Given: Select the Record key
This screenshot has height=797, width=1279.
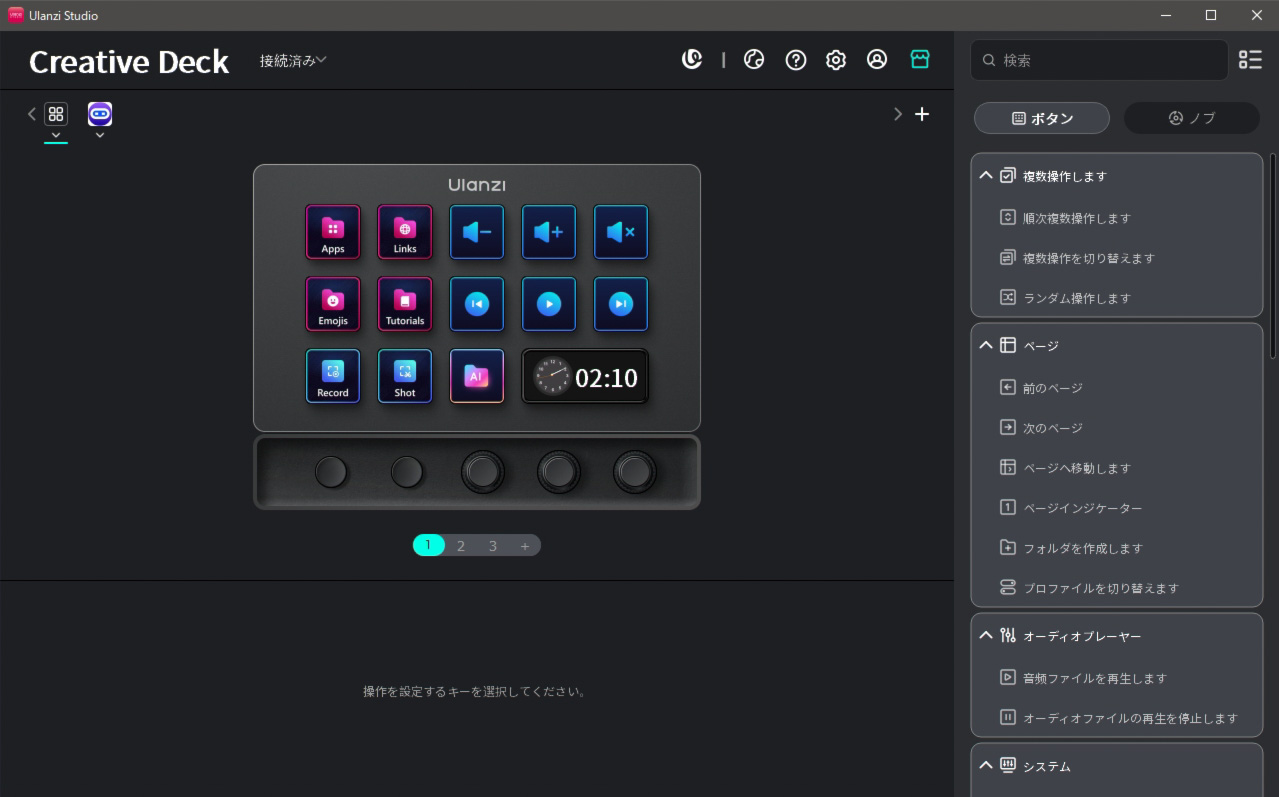Looking at the screenshot, I should pyautogui.click(x=333, y=376).
